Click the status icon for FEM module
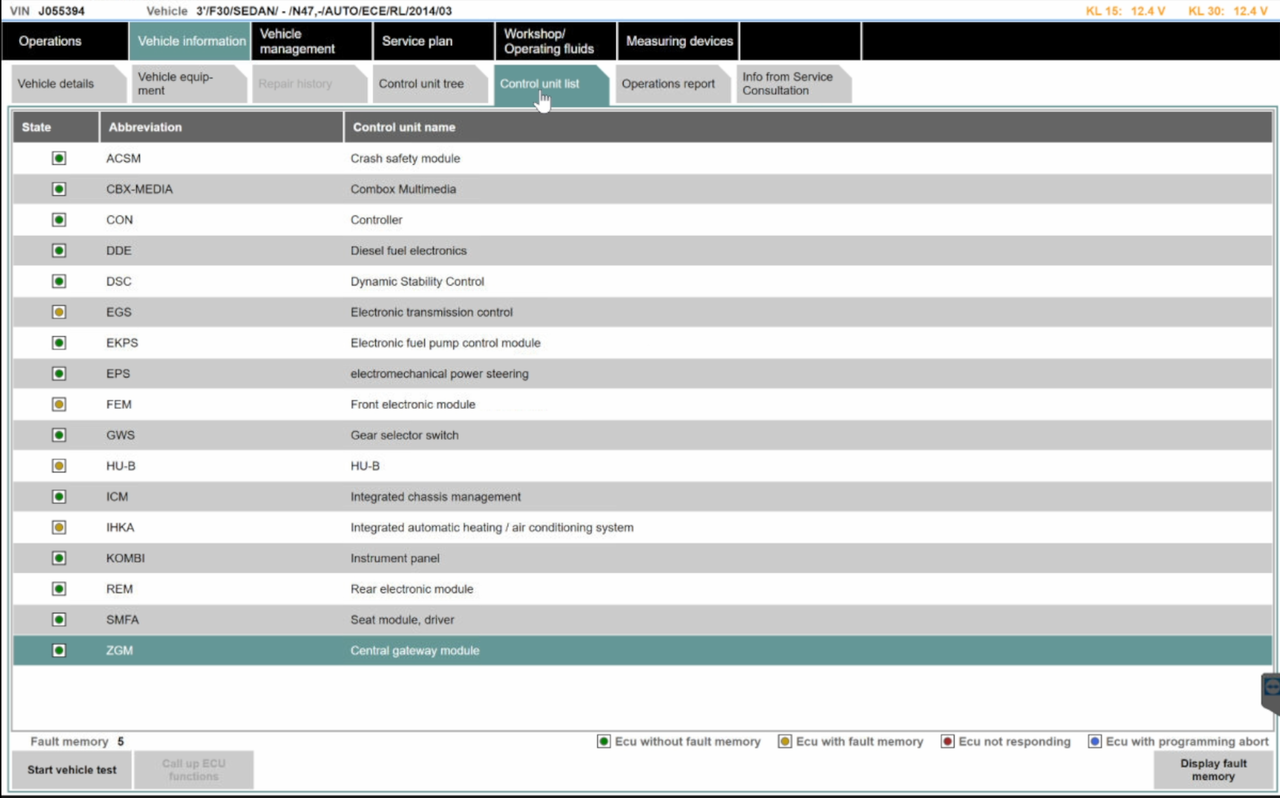This screenshot has width=1280, height=798. 58,404
